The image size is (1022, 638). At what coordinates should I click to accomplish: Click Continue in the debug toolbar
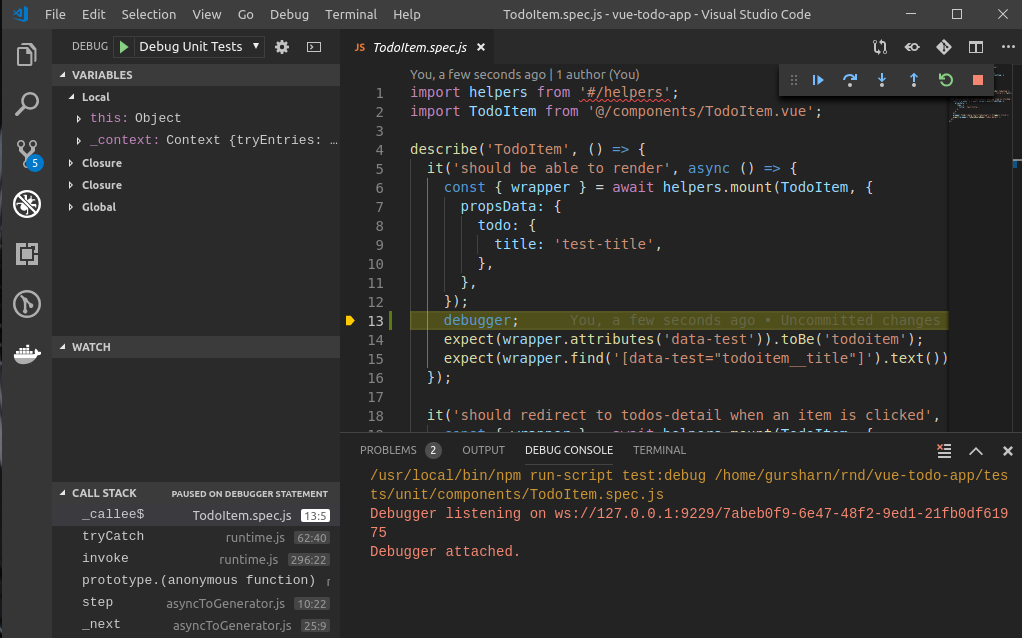click(818, 80)
